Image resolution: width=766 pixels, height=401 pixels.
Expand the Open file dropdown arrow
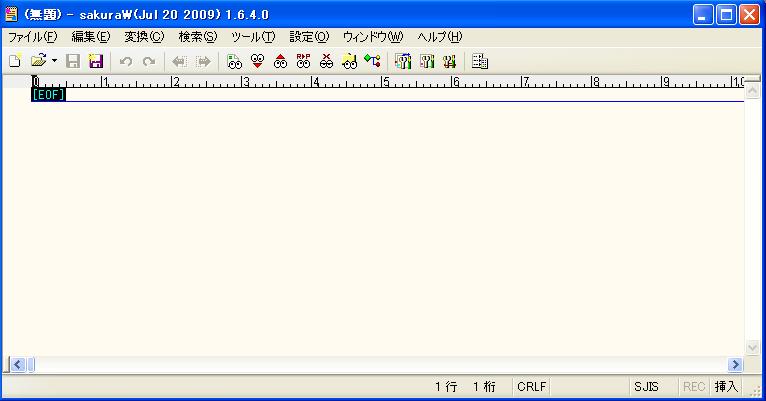[x=54, y=61]
